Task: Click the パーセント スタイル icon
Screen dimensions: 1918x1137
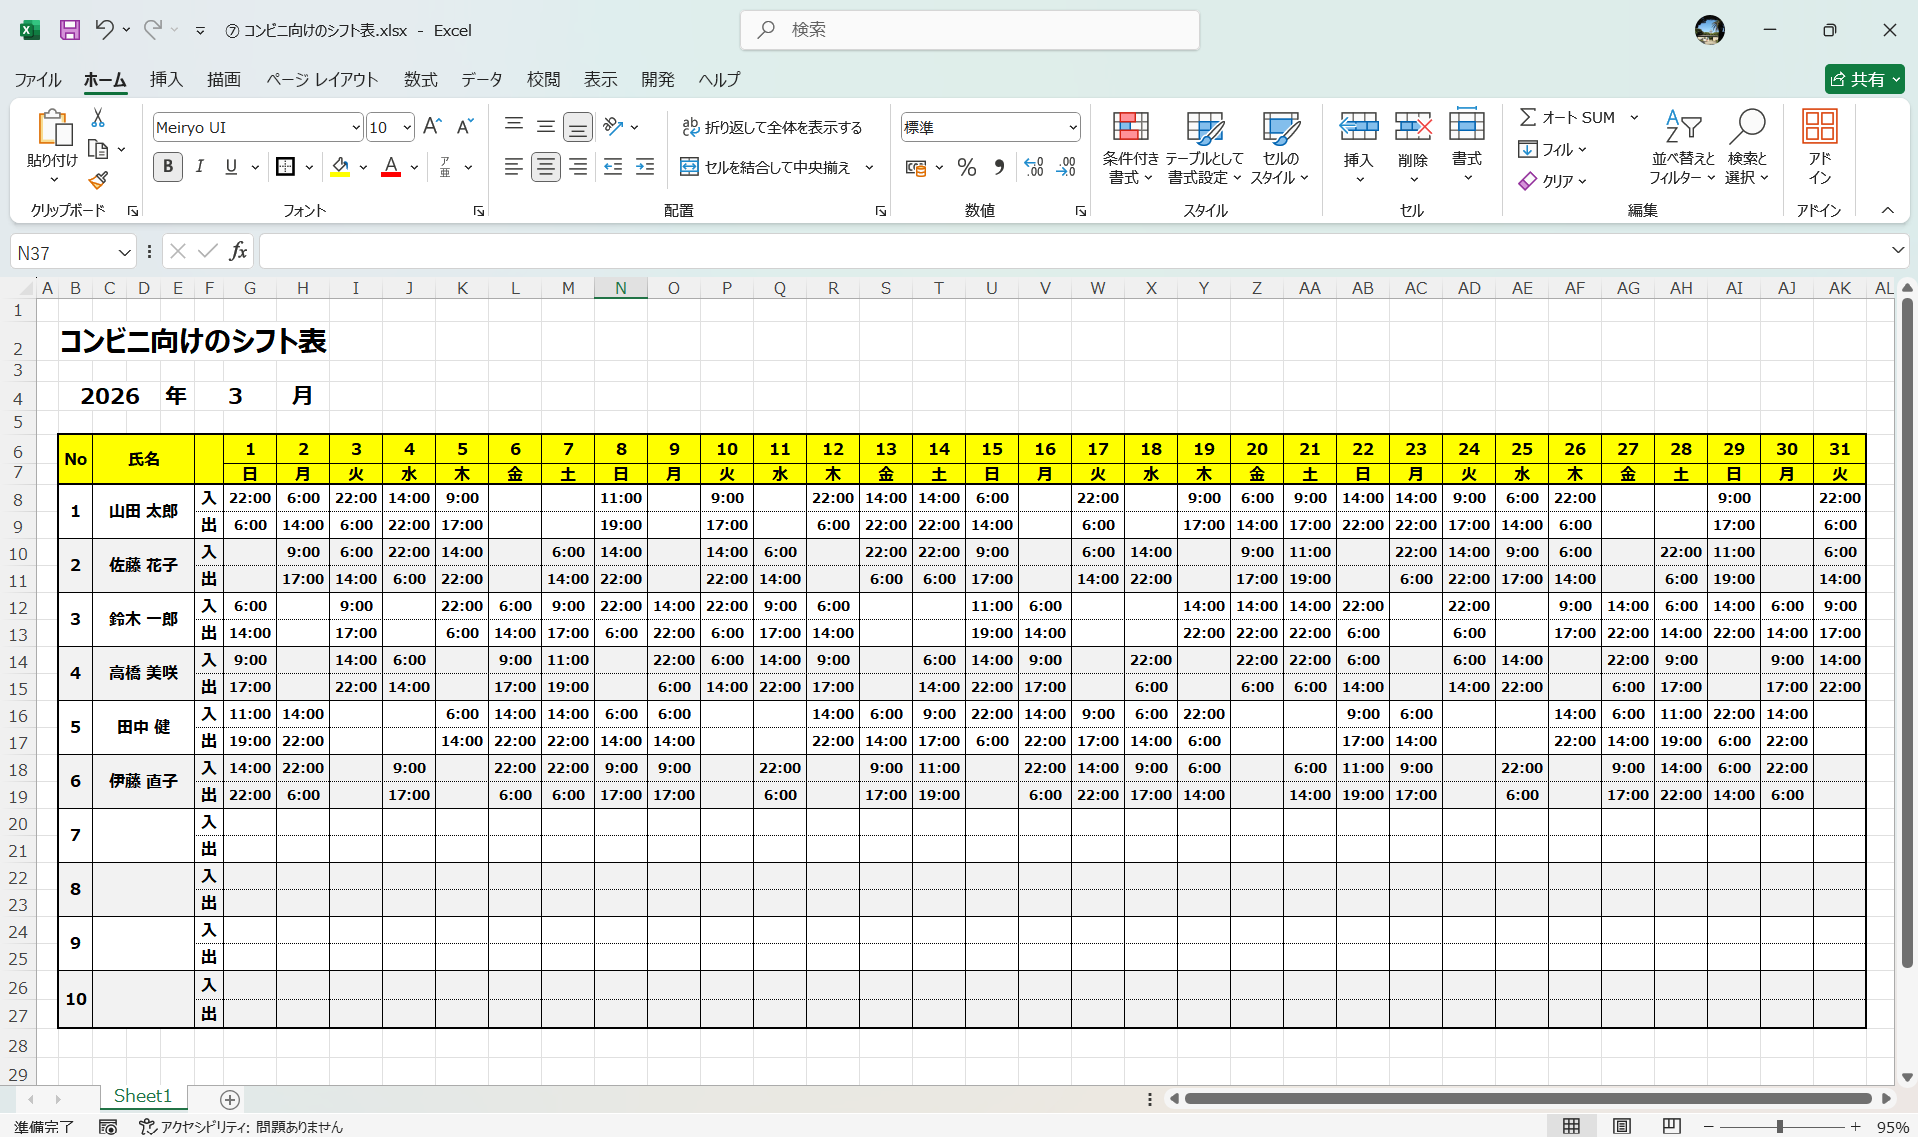Action: [966, 167]
